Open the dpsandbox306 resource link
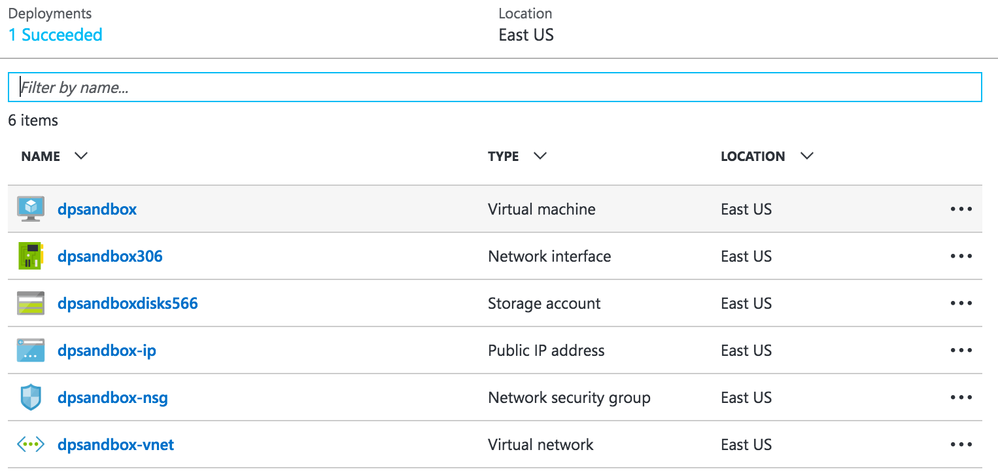Image resolution: width=998 pixels, height=475 pixels. point(110,256)
